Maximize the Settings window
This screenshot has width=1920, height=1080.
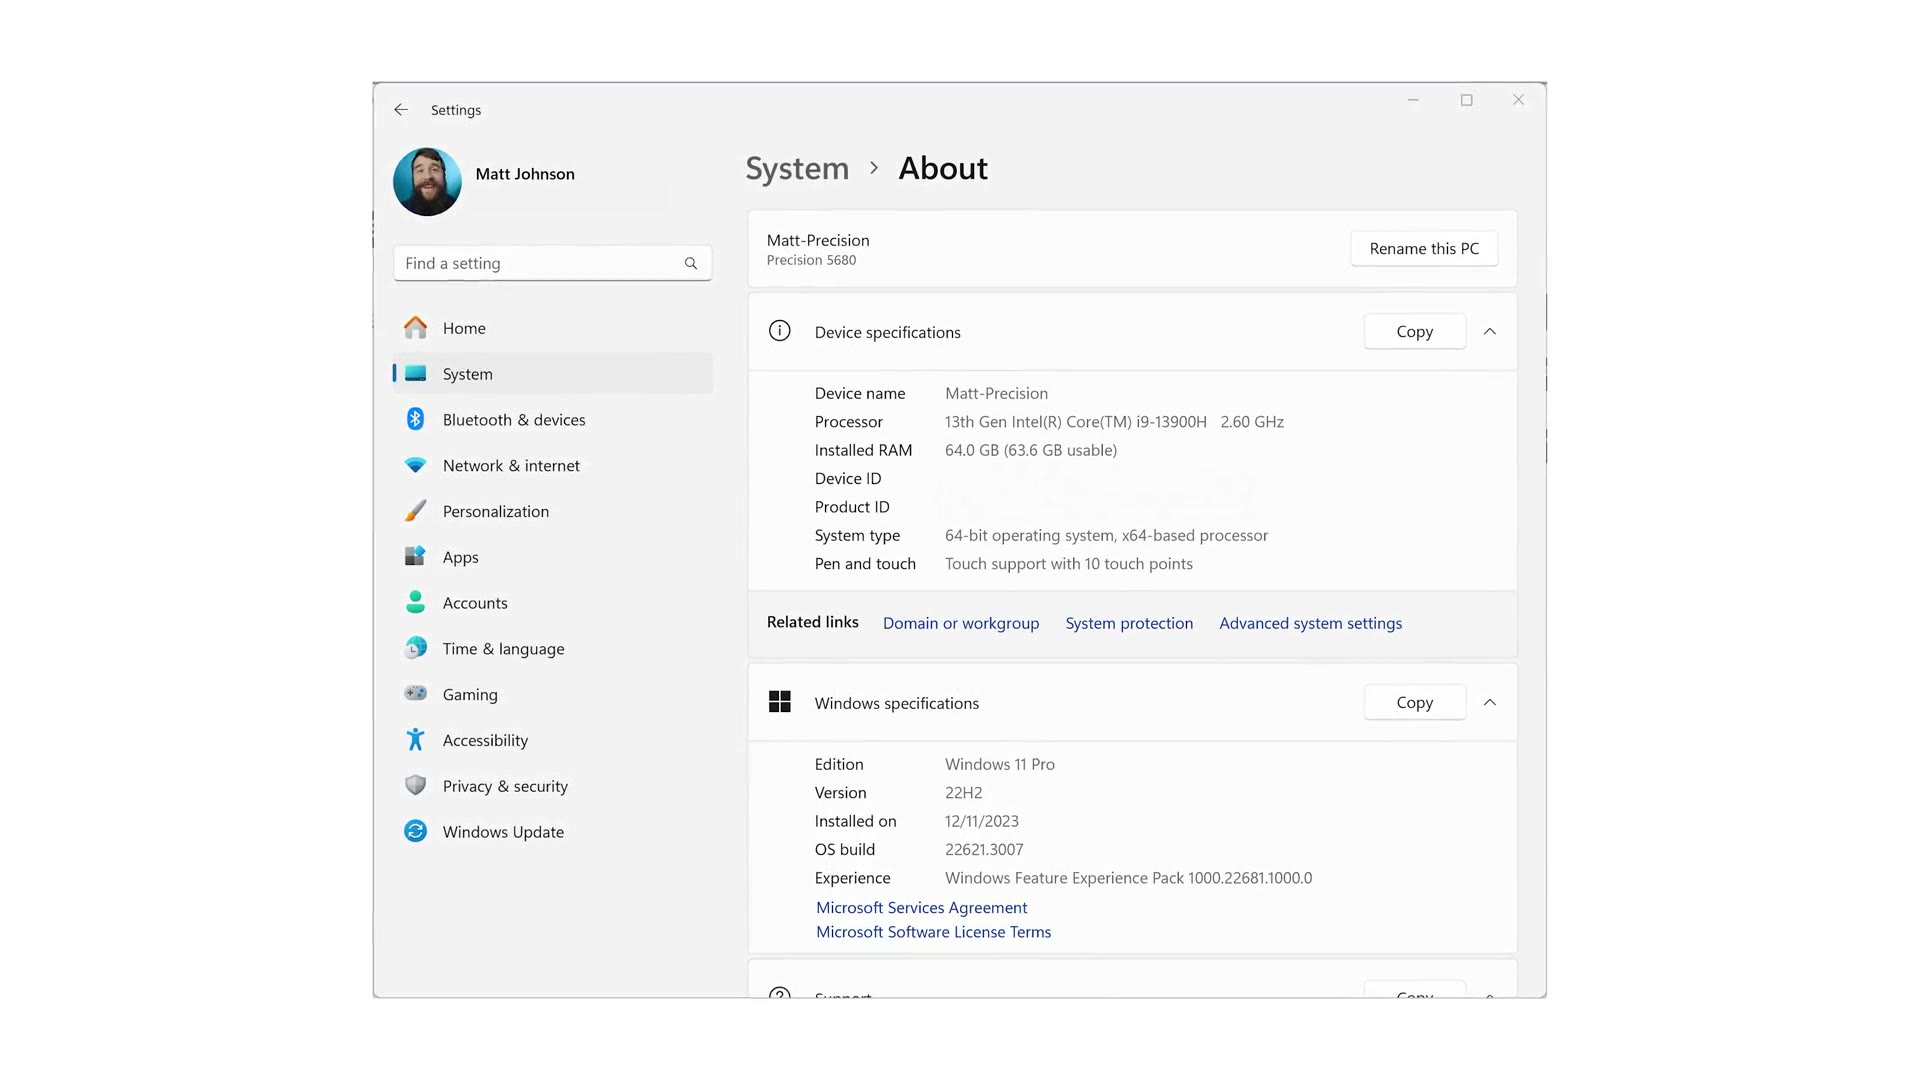1466,100
